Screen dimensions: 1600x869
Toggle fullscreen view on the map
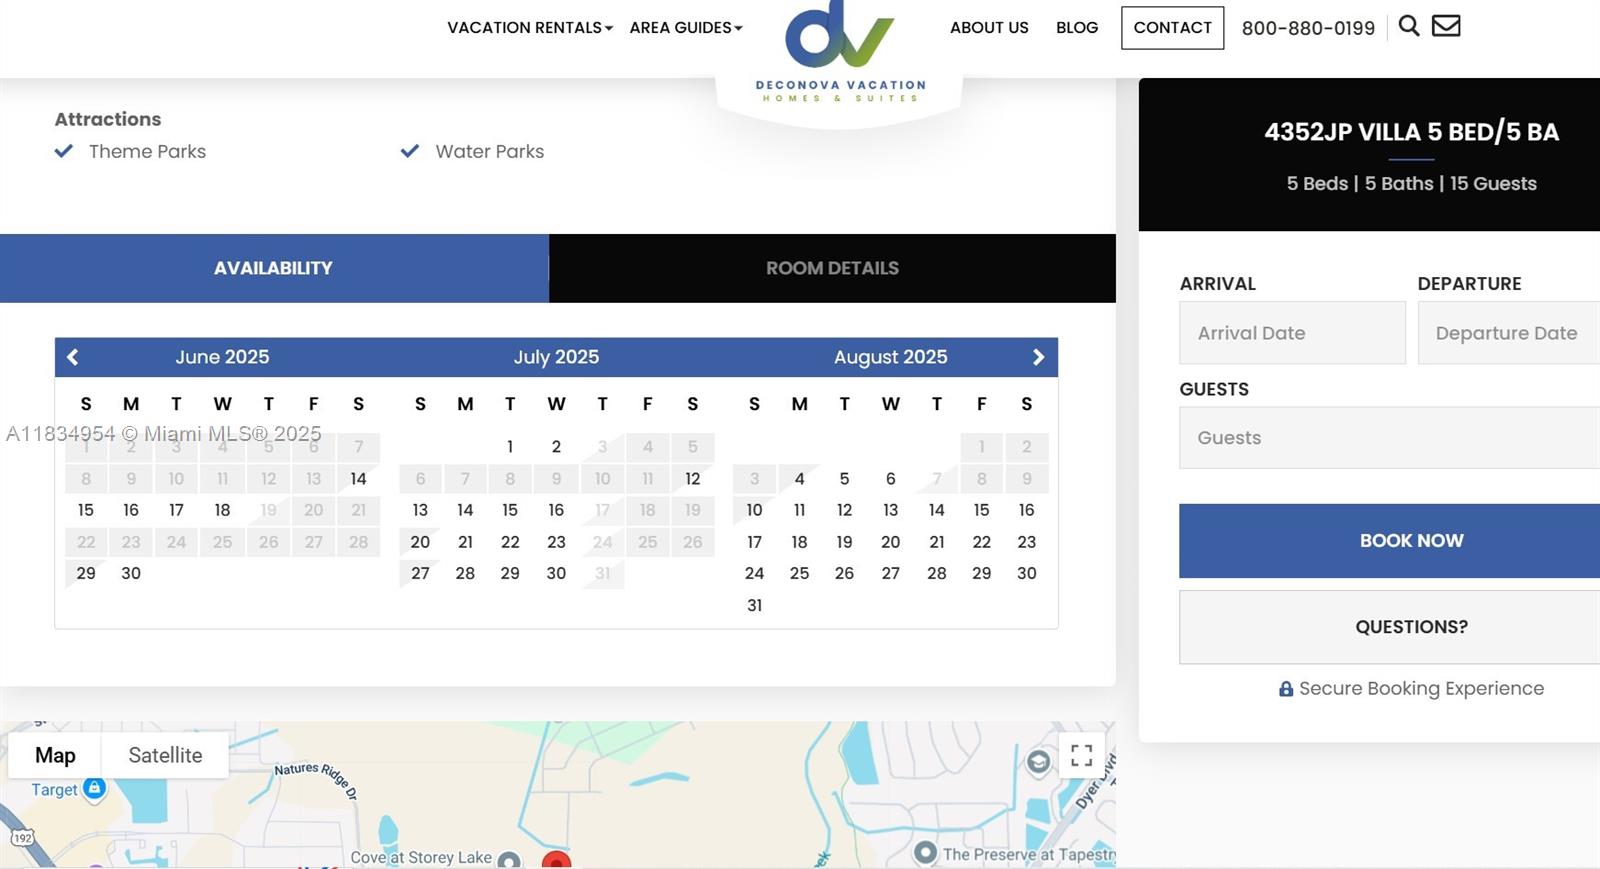coord(1081,755)
